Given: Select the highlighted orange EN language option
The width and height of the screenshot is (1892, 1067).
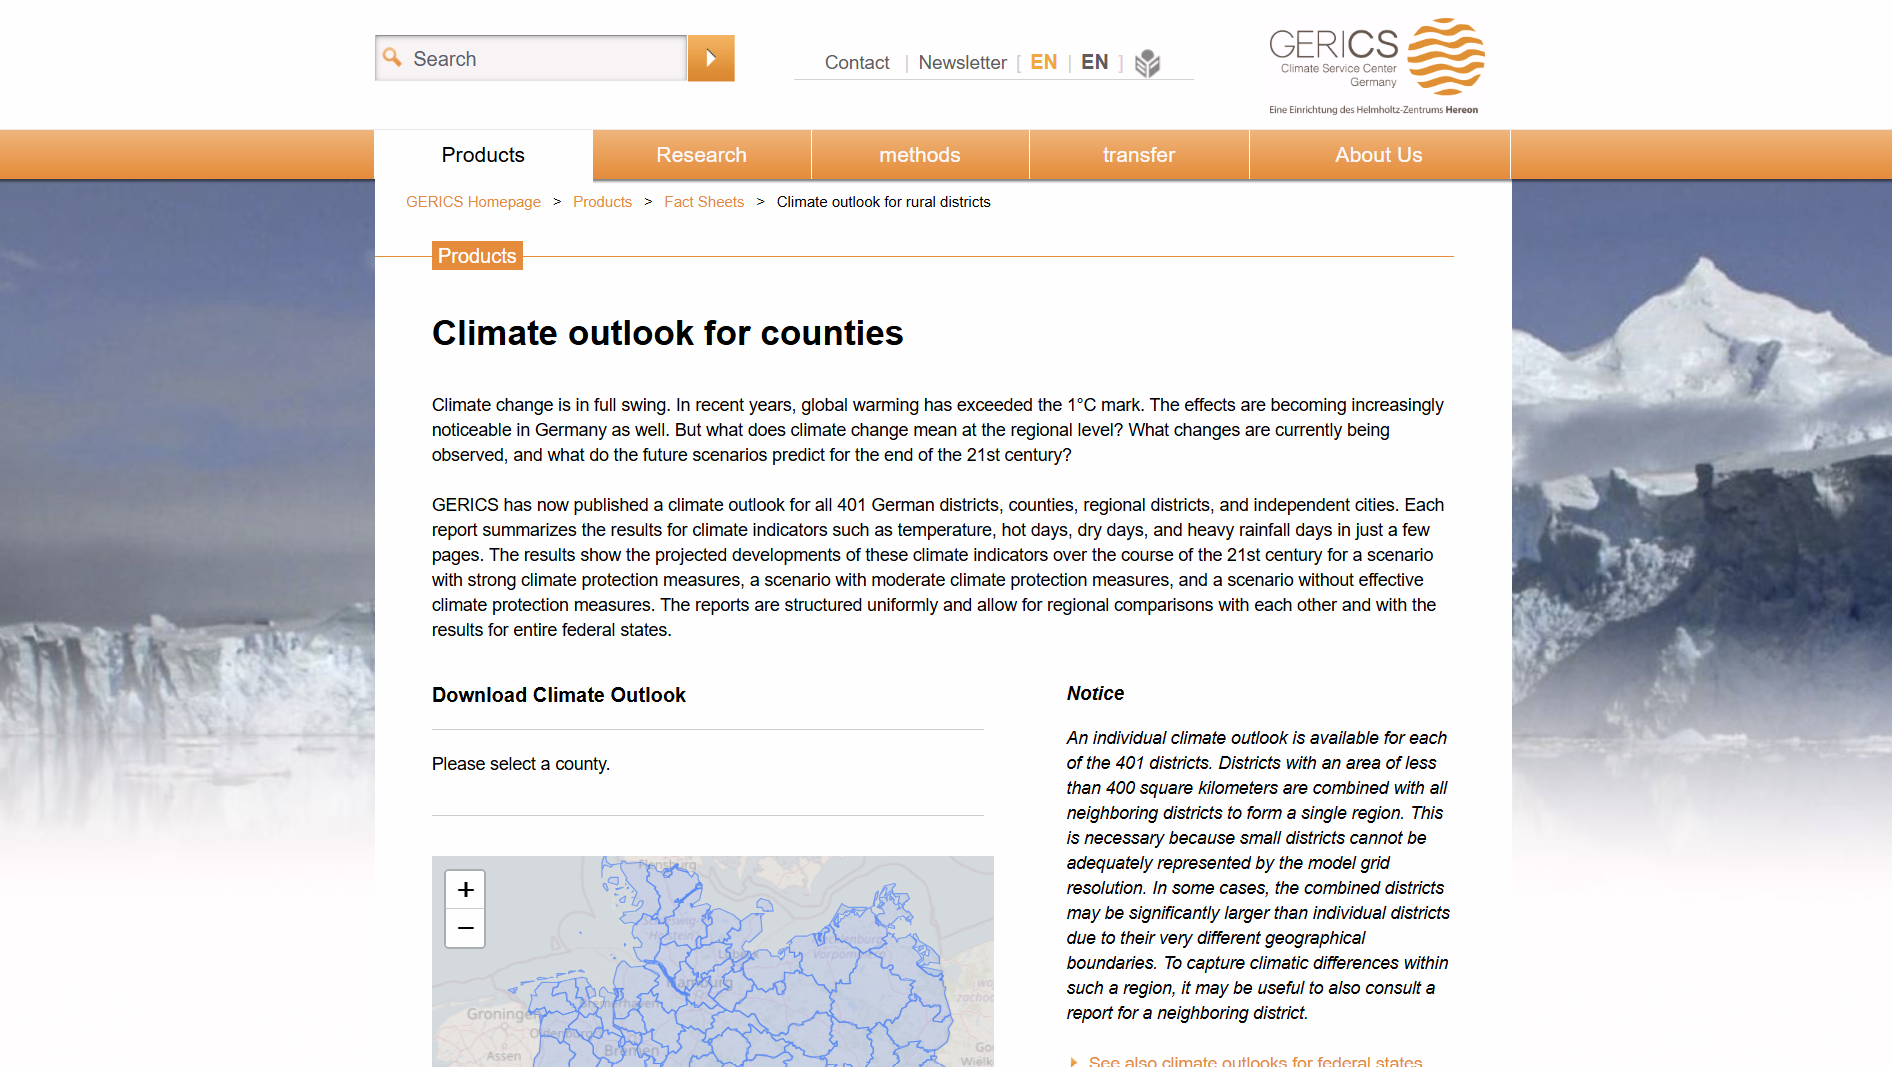Looking at the screenshot, I should click(1043, 62).
